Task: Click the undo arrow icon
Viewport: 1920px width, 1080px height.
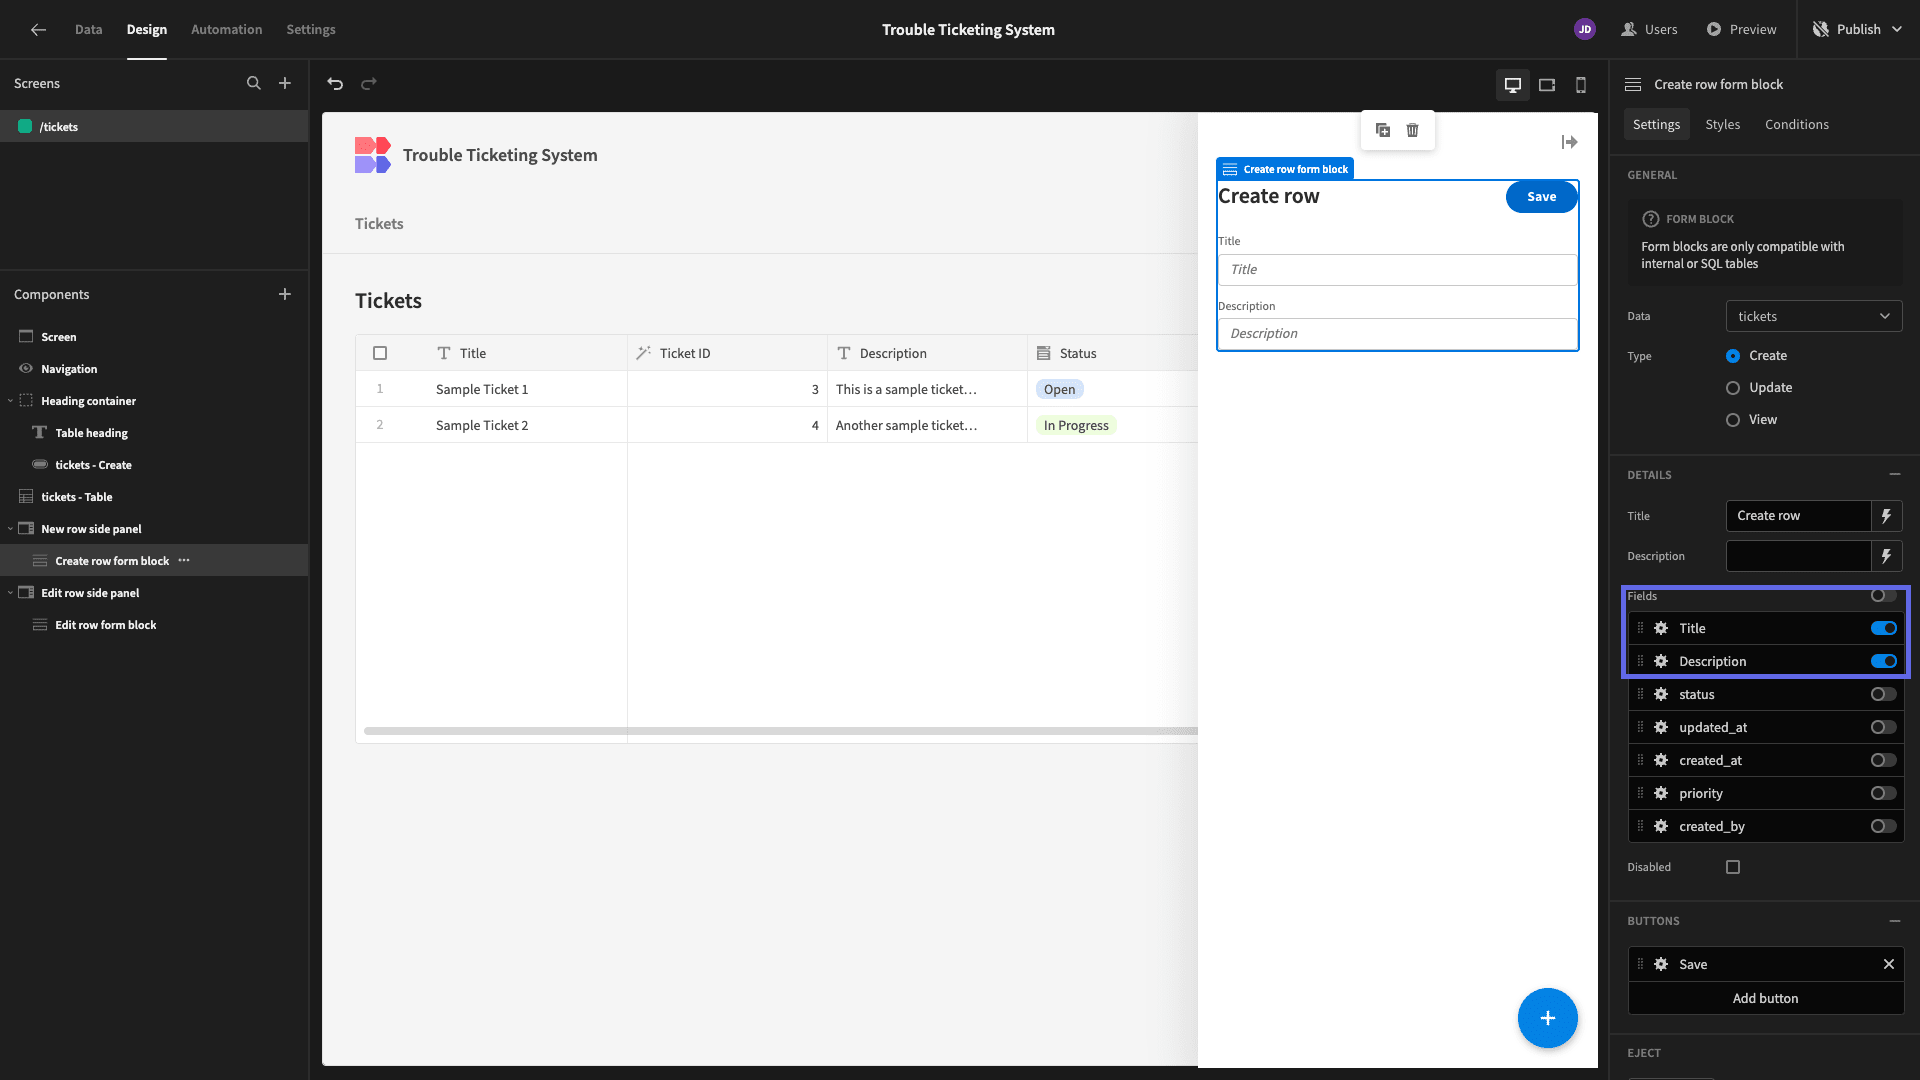Action: click(335, 84)
